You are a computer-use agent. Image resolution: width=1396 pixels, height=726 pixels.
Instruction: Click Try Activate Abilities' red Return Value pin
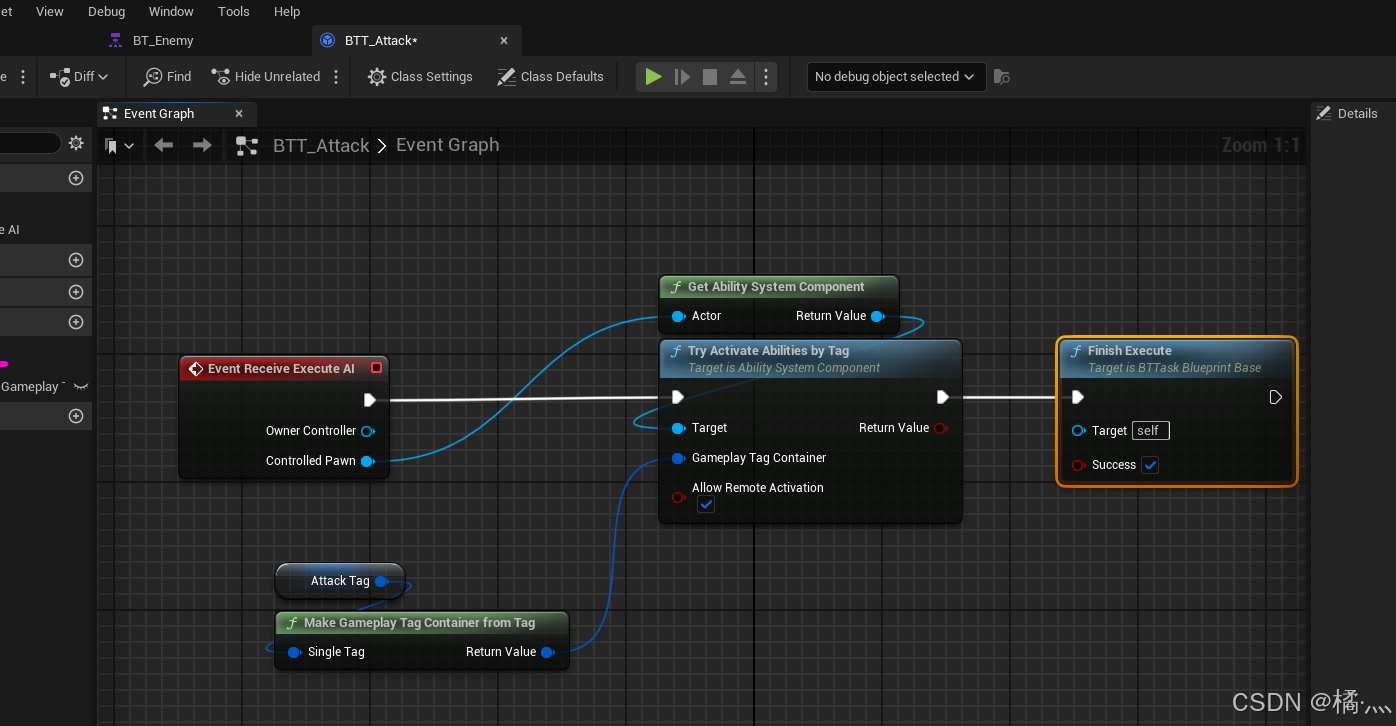point(939,428)
